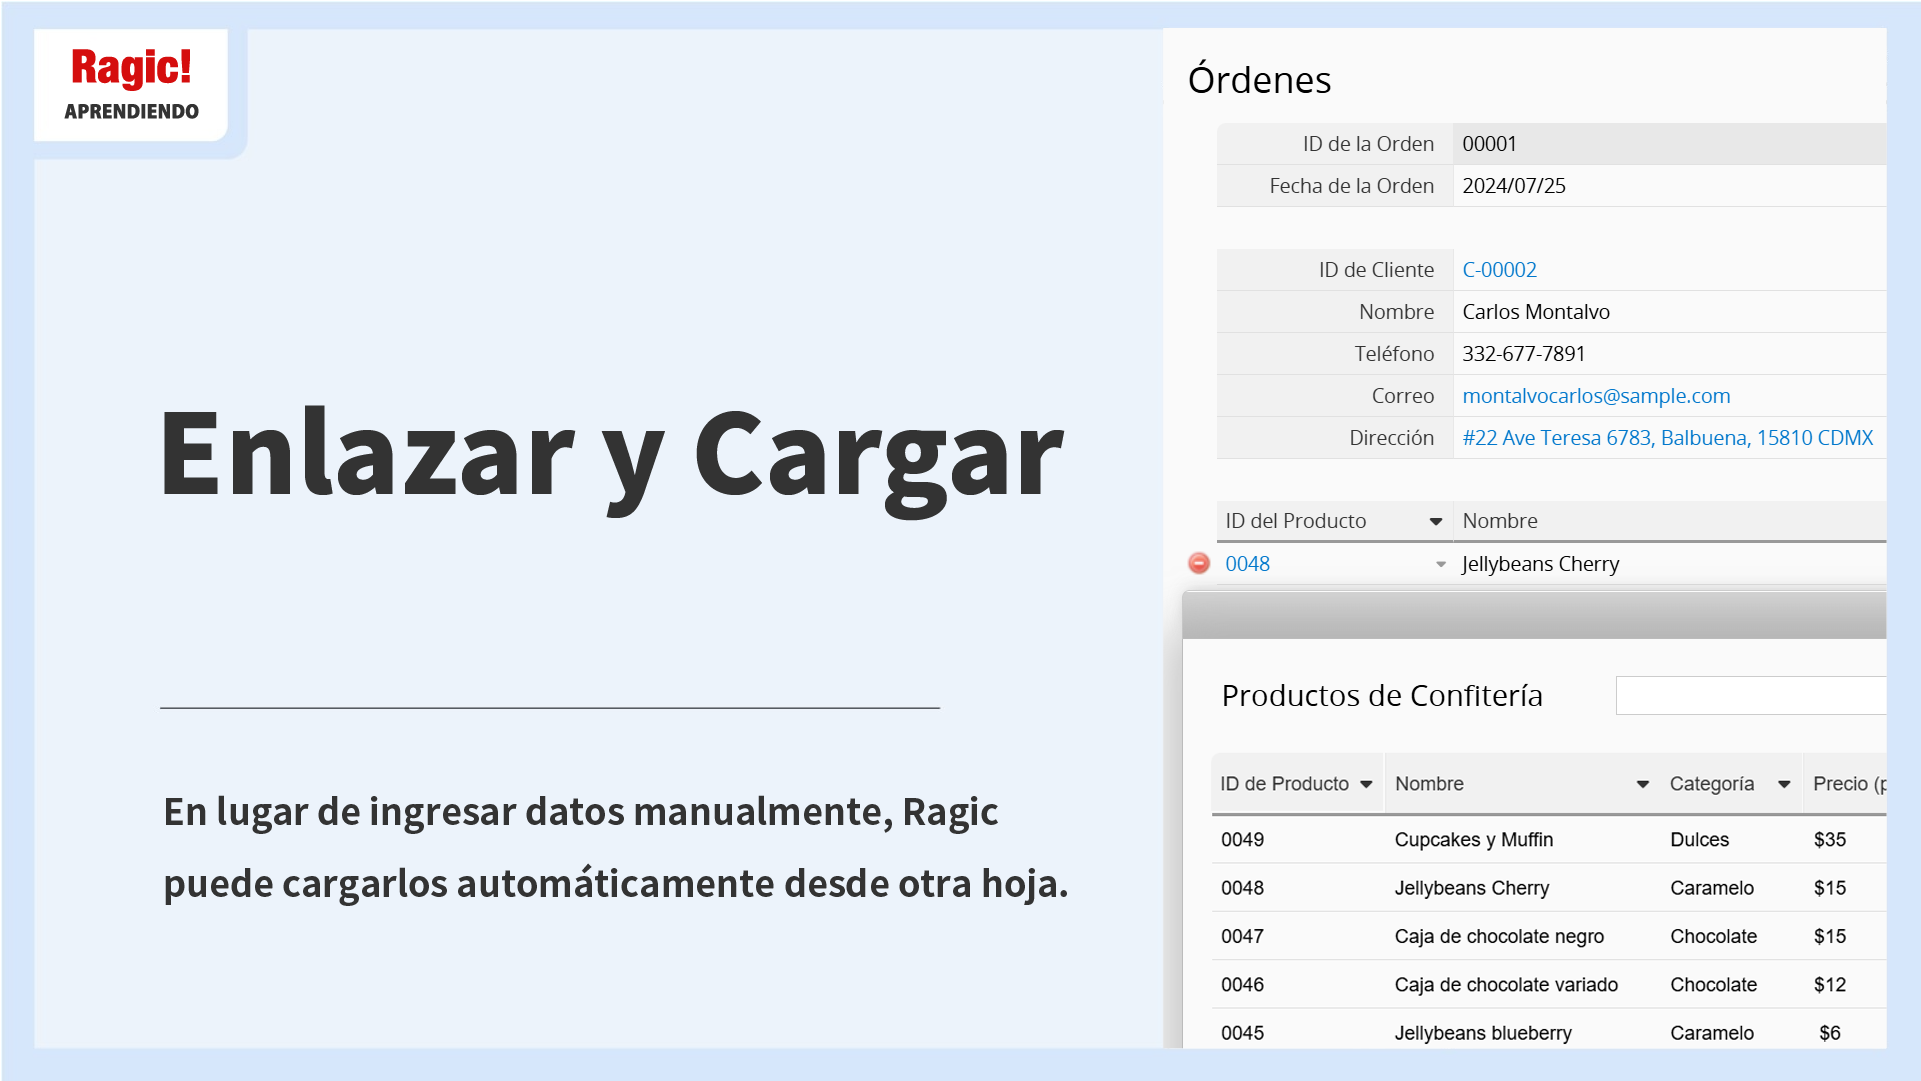The height and width of the screenshot is (1081, 1921).
Task: Click the 0046 product ID cell
Action: [x=1242, y=985]
